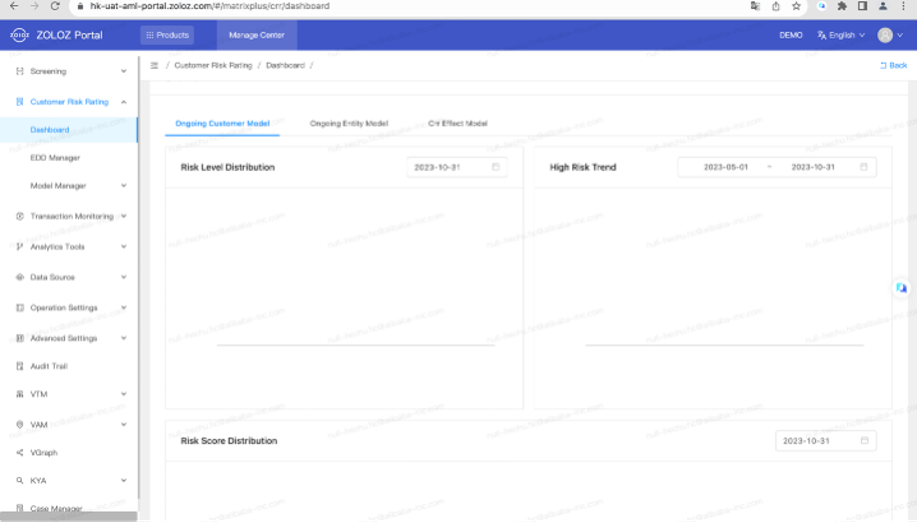Open browser profile icon
This screenshot has height=525, width=918.
click(883, 6)
